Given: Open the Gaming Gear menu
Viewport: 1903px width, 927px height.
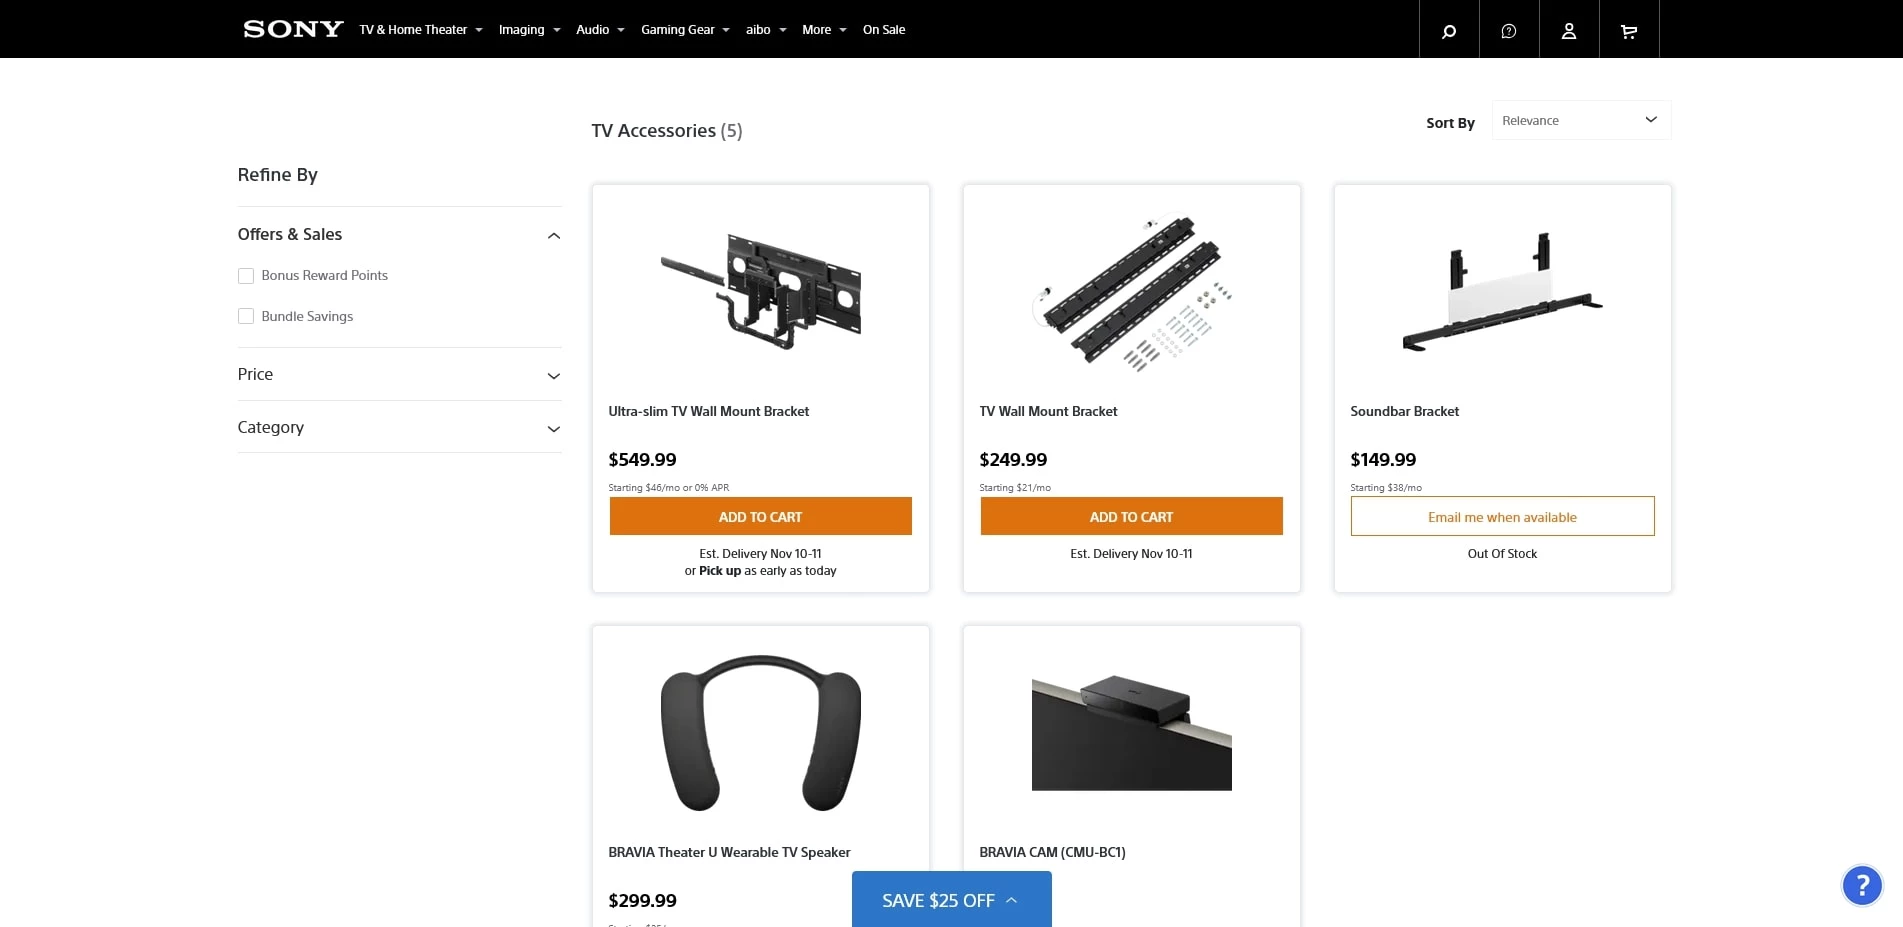Looking at the screenshot, I should (685, 30).
